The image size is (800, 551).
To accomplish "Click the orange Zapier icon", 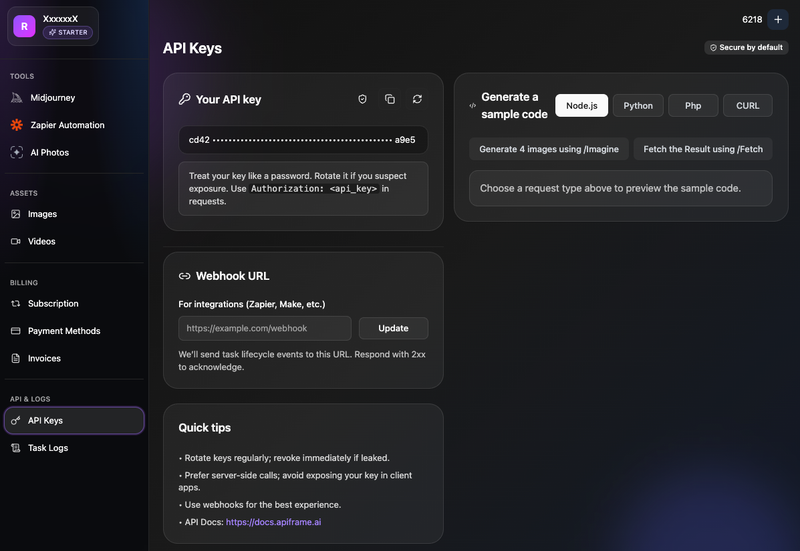I will point(16,125).
